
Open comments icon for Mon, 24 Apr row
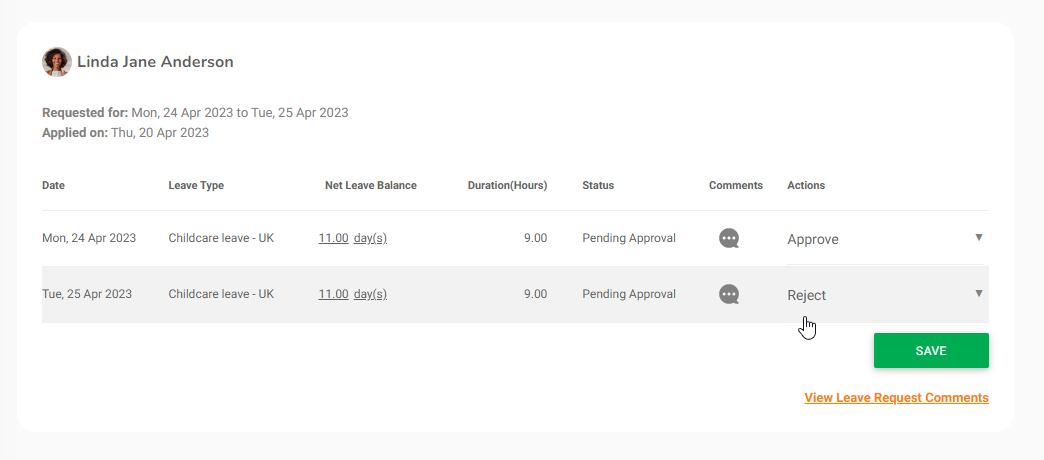[x=729, y=239]
